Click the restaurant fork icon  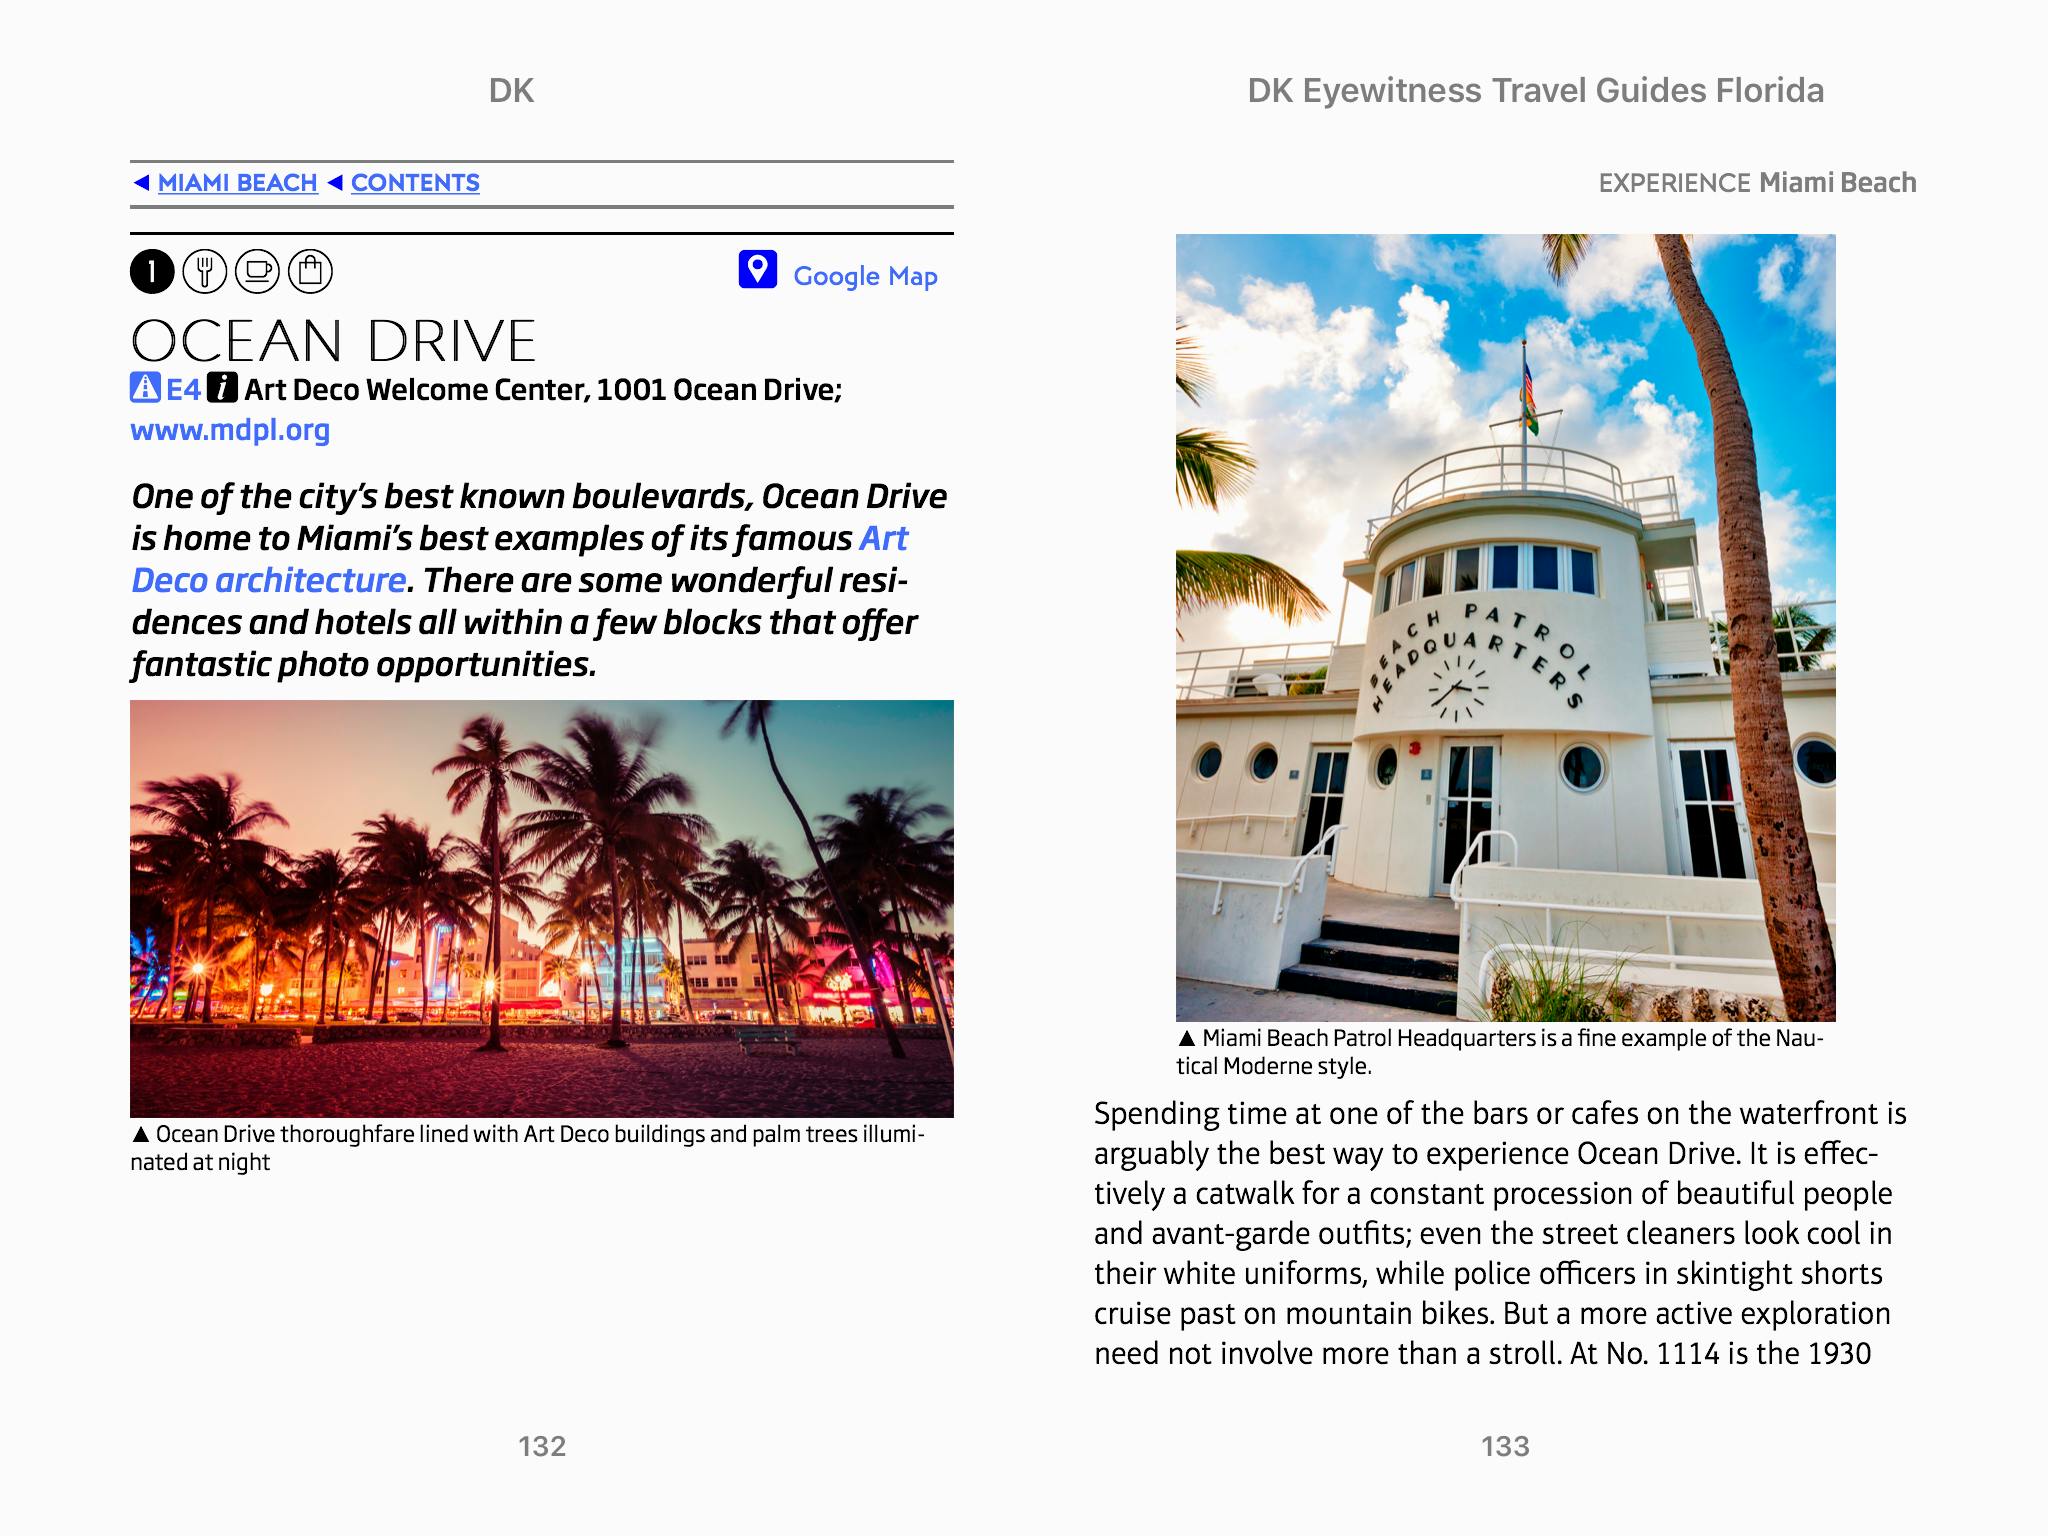[205, 272]
